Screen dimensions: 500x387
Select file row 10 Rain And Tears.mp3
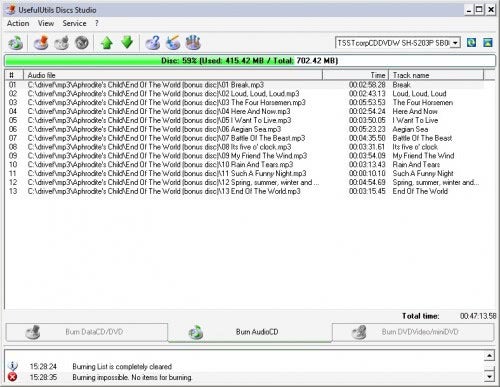245,165
